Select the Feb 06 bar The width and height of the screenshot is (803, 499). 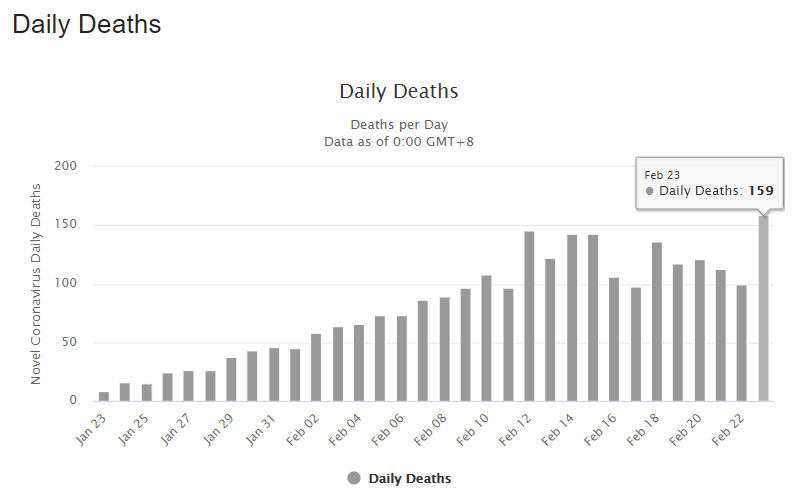[401, 358]
